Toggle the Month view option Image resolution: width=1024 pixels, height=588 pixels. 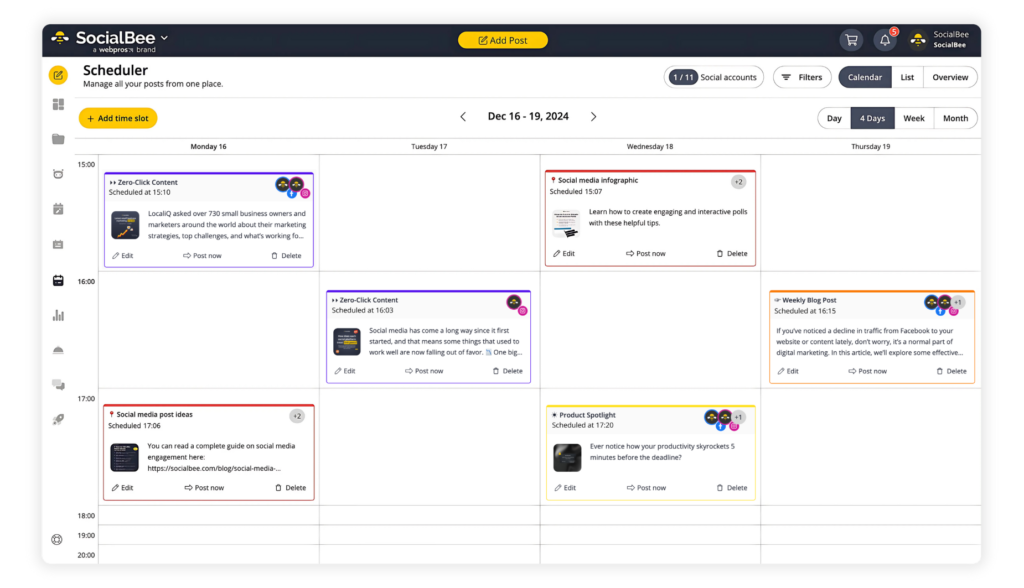[x=955, y=117]
